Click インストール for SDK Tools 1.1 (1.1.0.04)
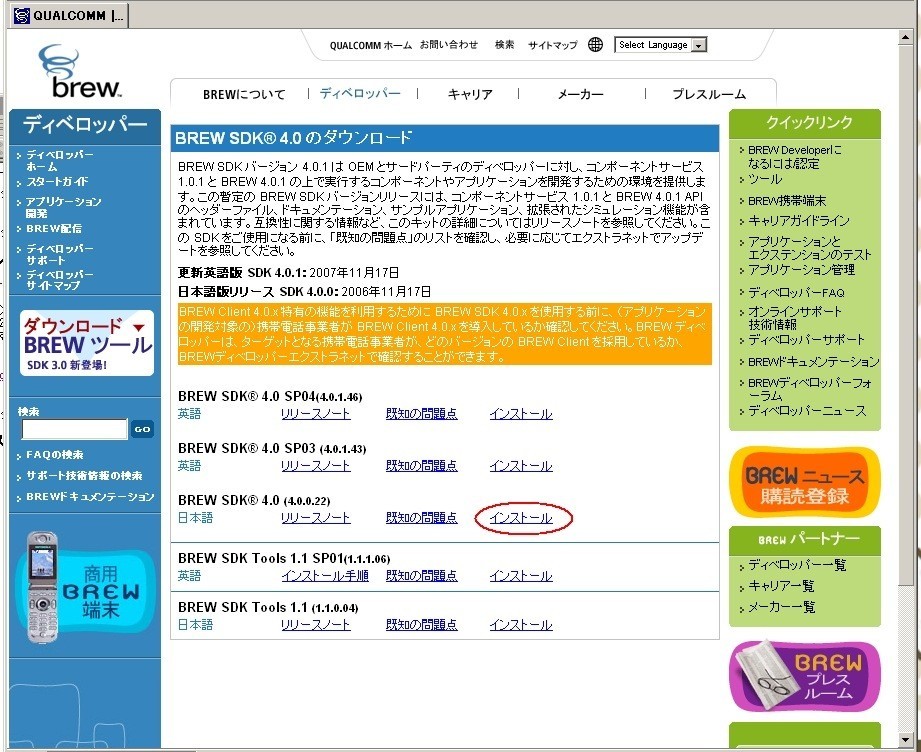Screen dimensions: 921x752 coord(521,625)
